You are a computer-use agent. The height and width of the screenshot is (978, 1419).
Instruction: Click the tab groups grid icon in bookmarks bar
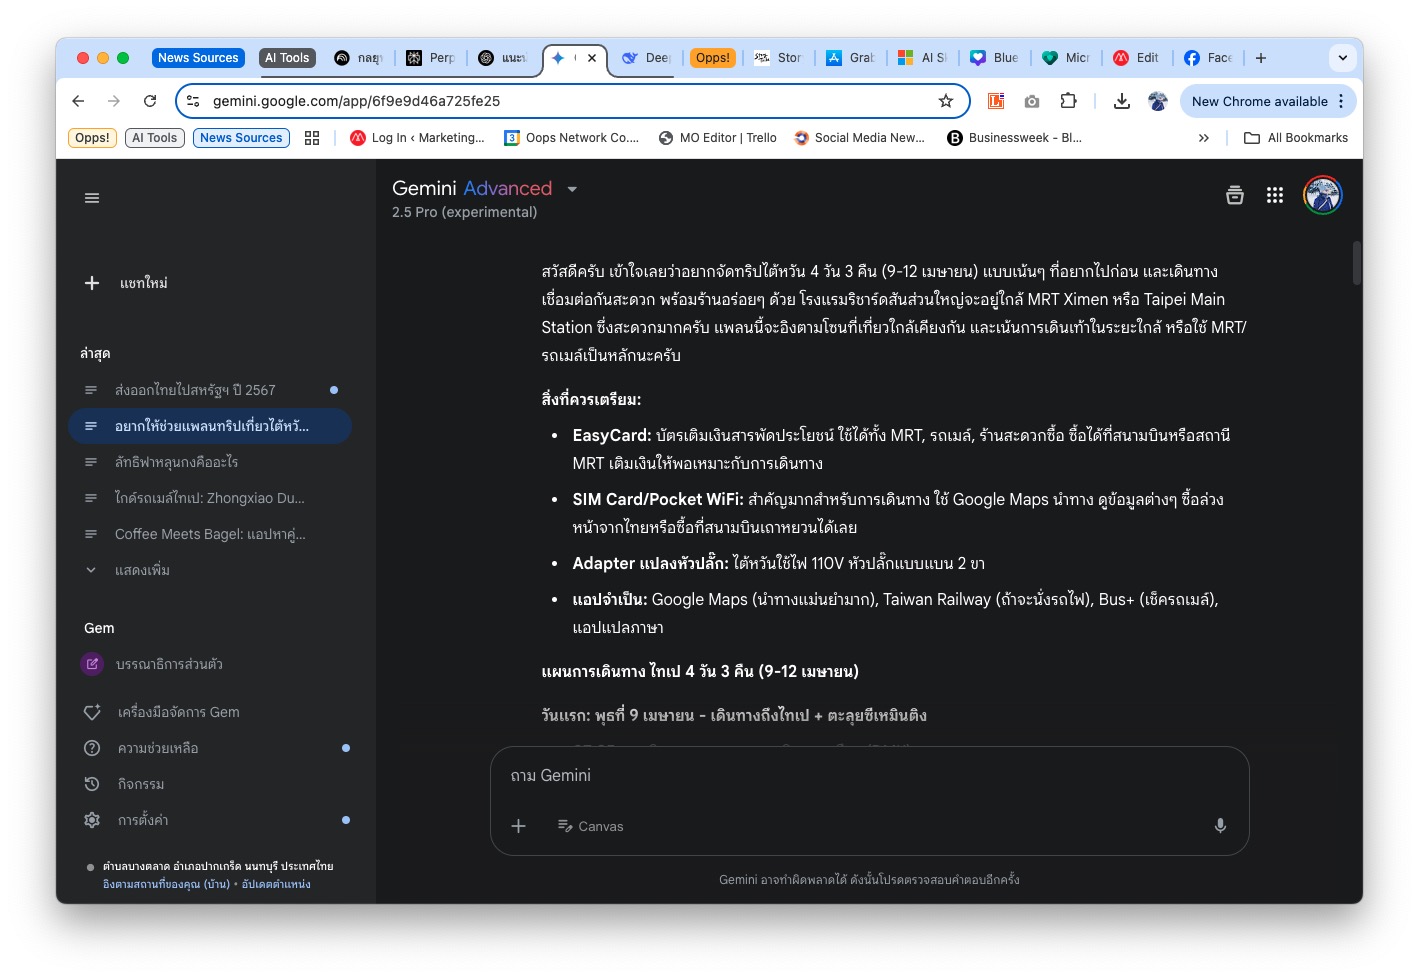312,138
